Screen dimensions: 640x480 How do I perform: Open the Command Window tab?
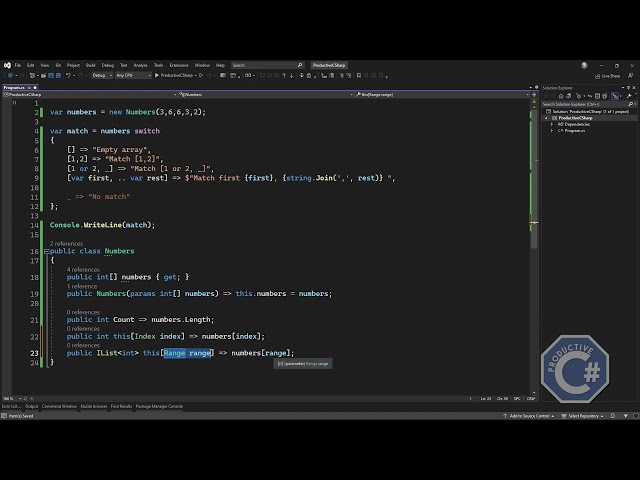[59, 407]
